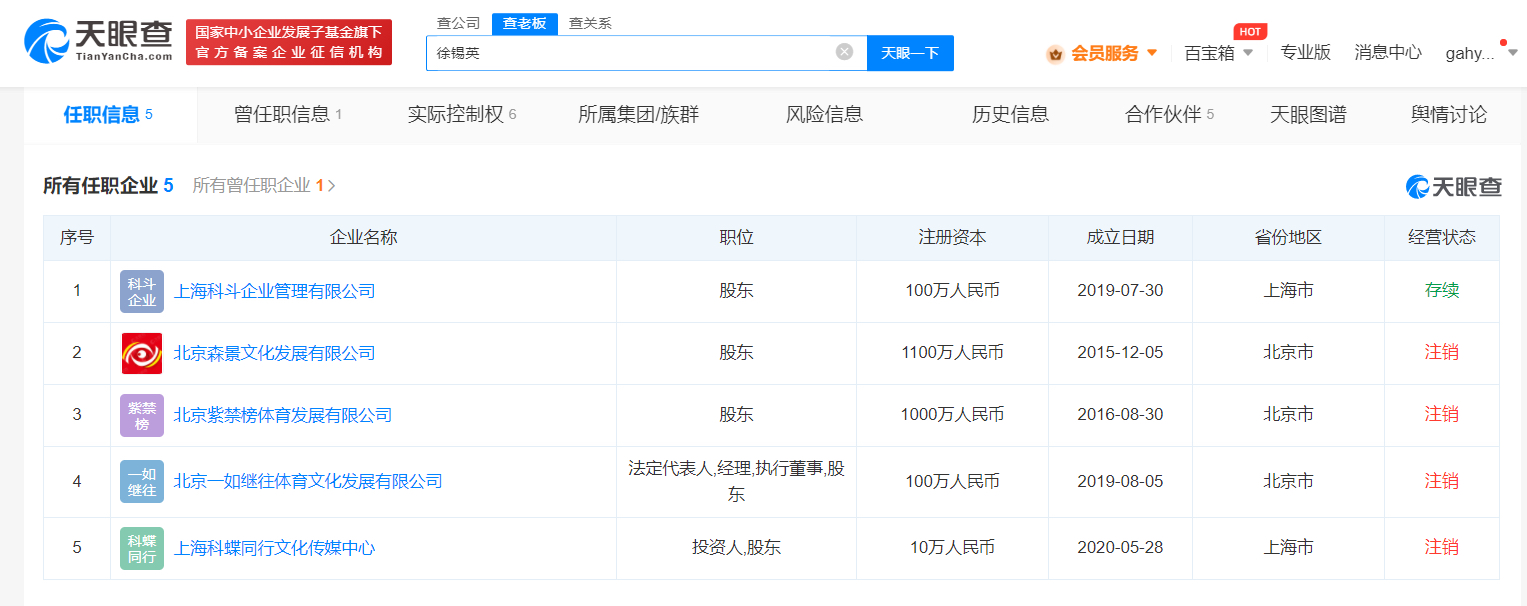1527x606 pixels.
Task: Open the 上海科斗企业管理 company logo
Action: [x=142, y=291]
